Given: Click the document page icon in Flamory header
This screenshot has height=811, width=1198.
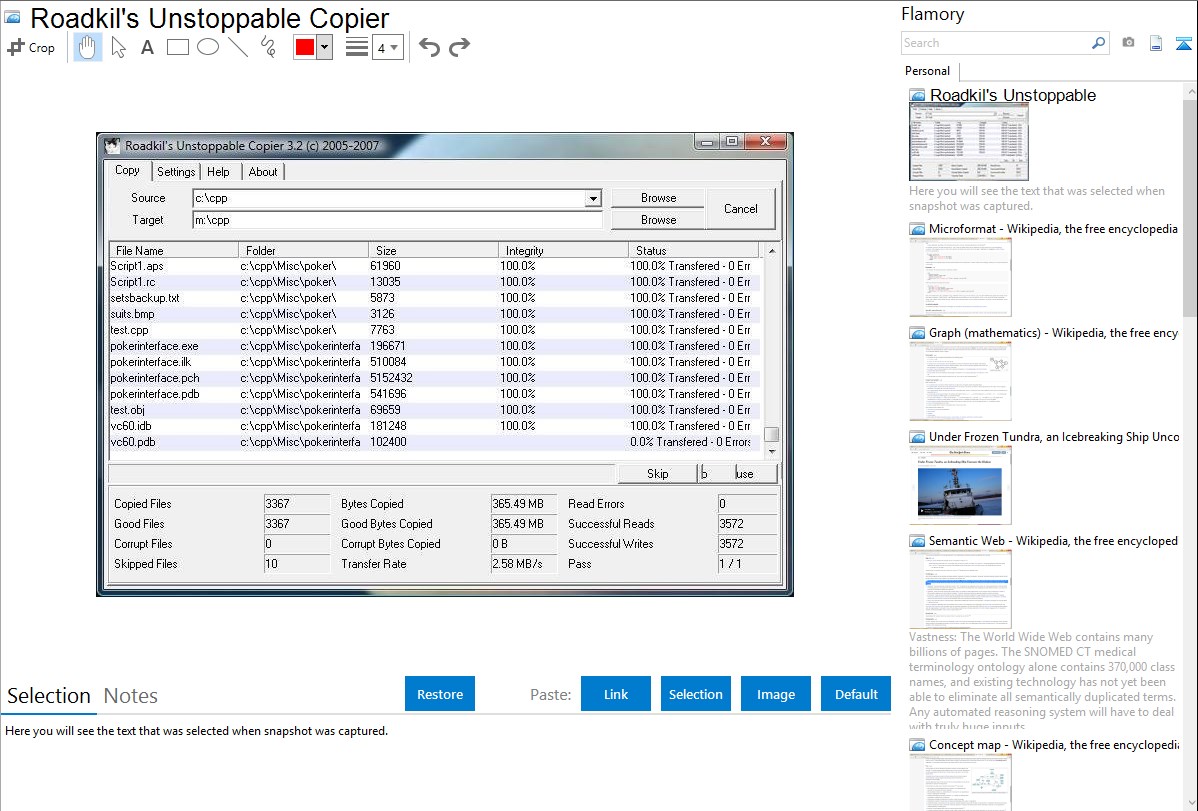Looking at the screenshot, I should pos(1156,43).
